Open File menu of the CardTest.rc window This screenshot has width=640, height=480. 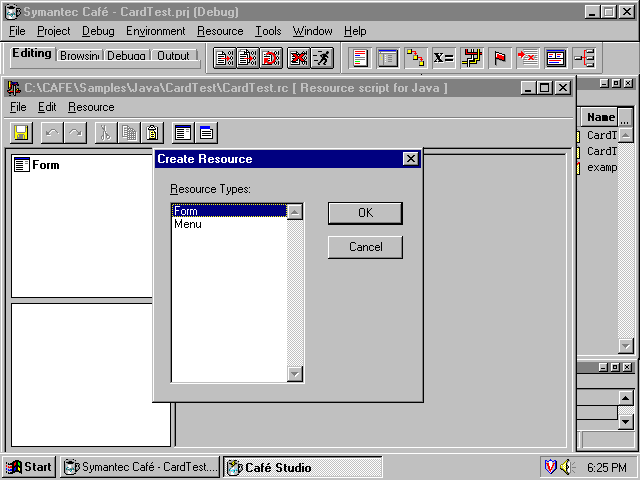click(x=18, y=107)
